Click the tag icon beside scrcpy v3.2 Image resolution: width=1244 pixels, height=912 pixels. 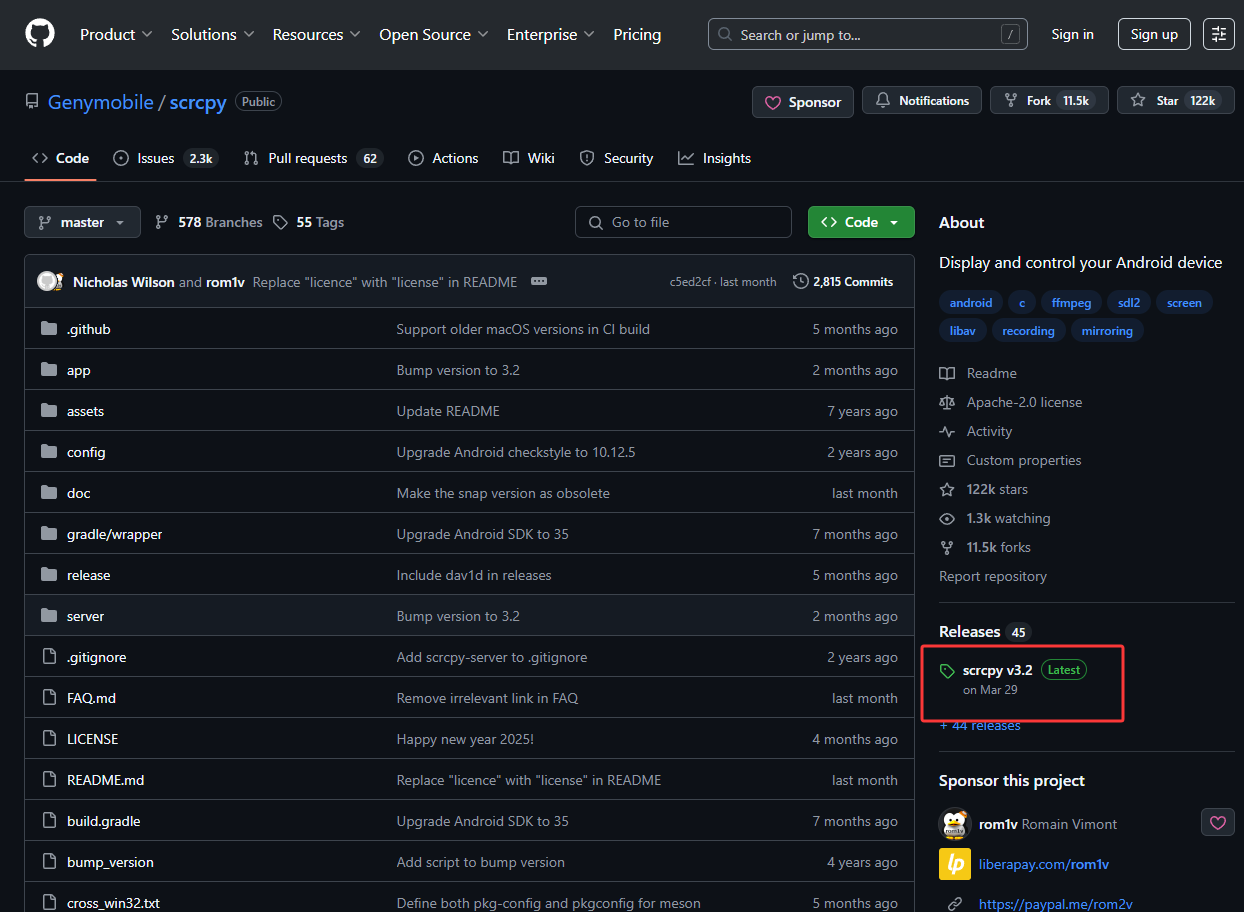click(x=947, y=671)
